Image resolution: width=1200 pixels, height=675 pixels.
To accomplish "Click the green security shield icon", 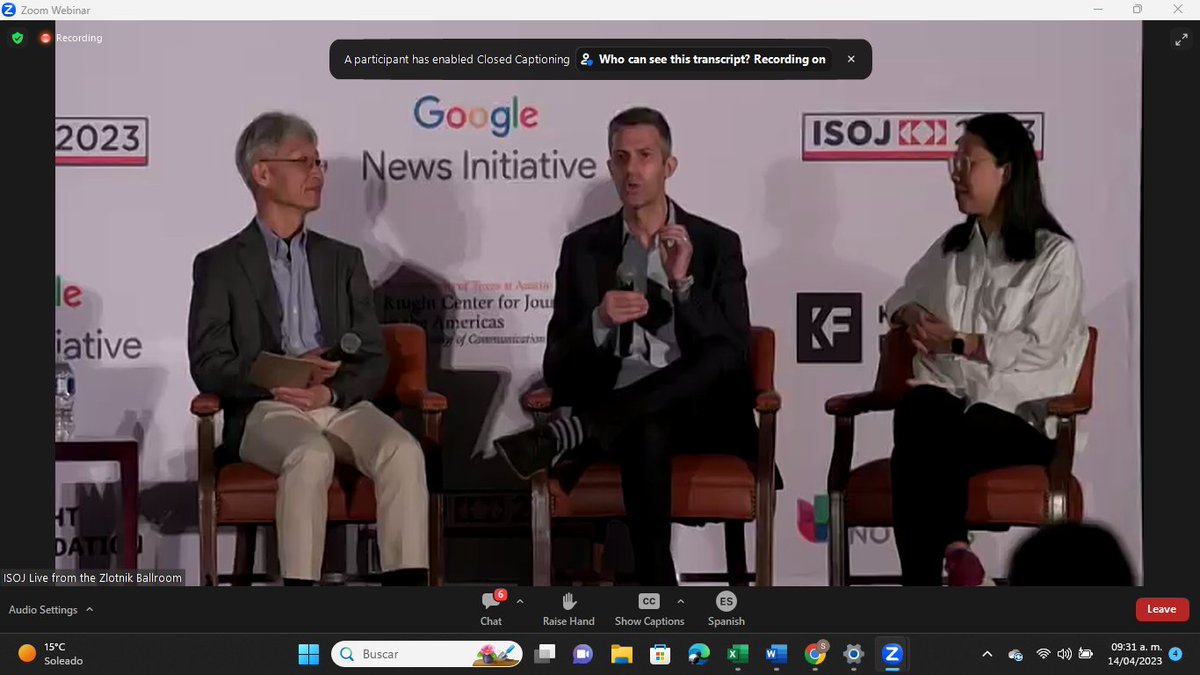I will tap(16, 38).
